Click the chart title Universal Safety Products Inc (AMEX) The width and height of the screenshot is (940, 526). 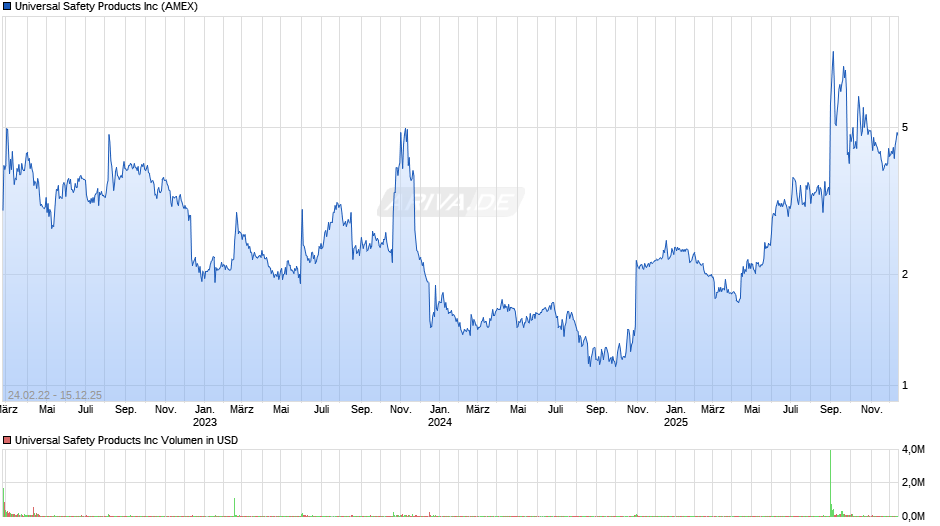(x=106, y=7)
